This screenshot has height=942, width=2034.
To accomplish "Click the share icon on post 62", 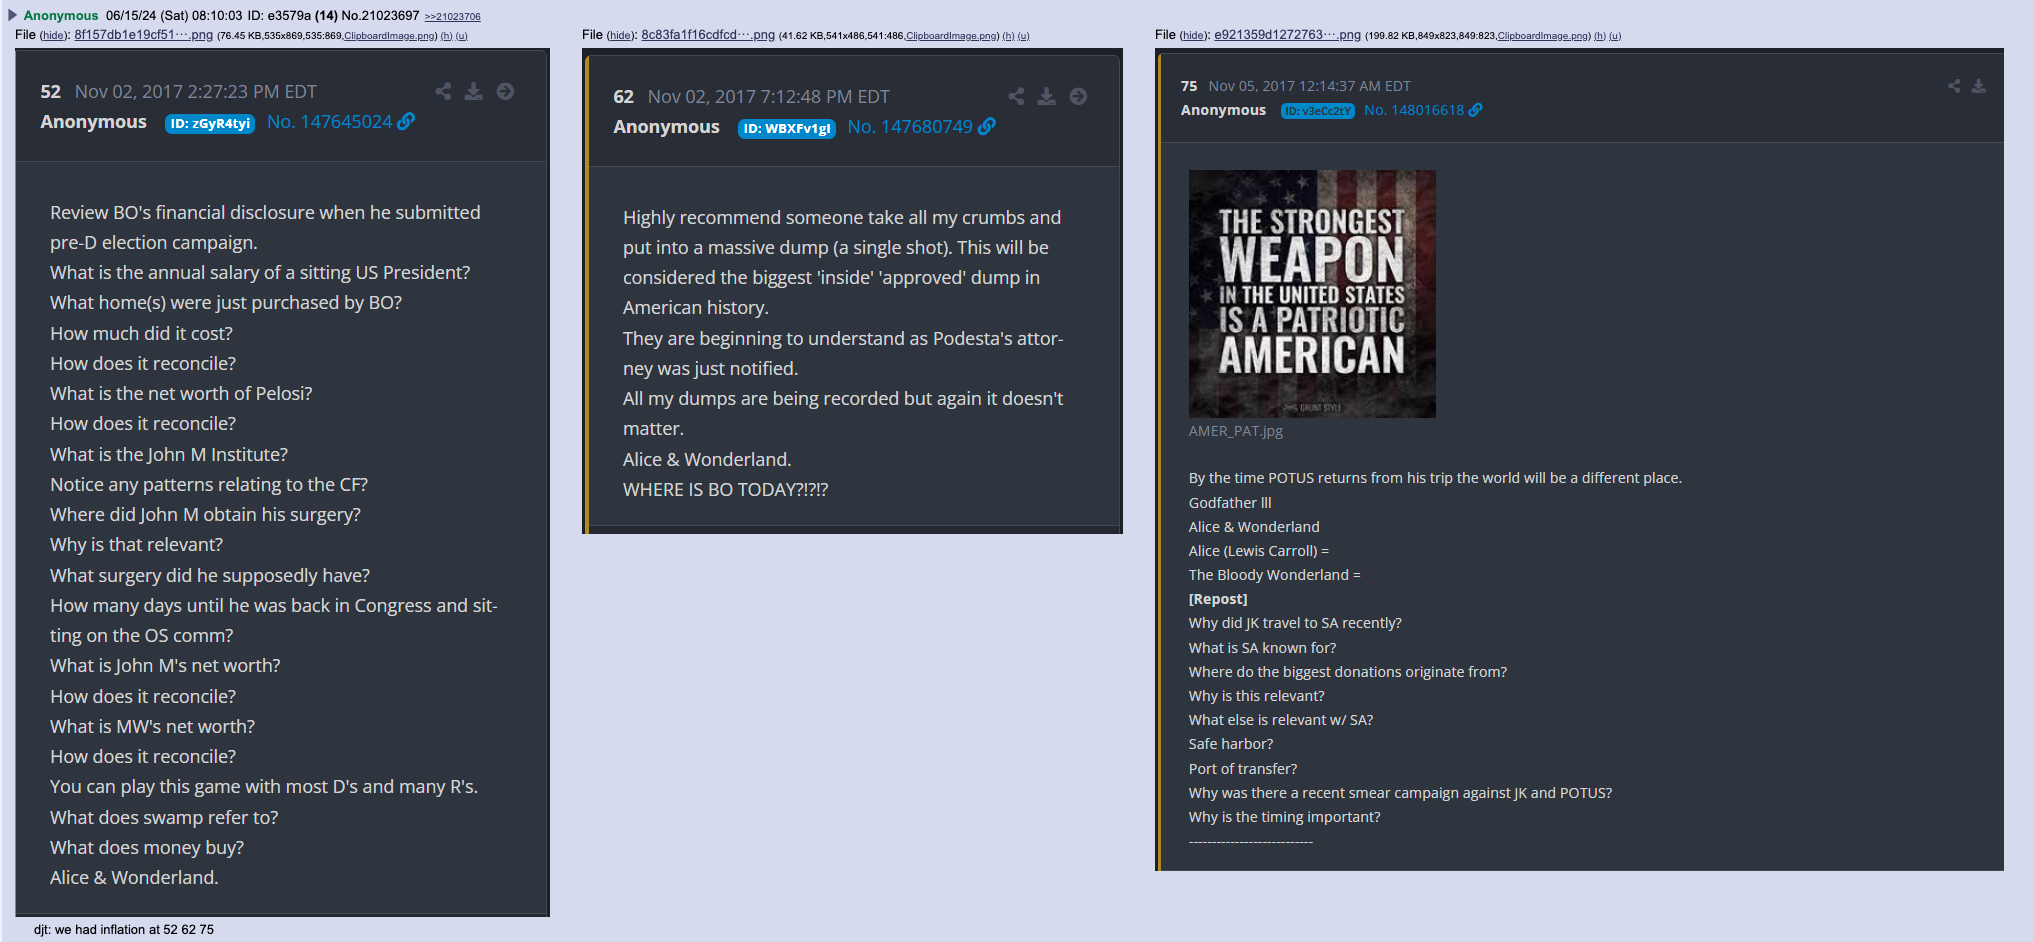I will (x=1016, y=96).
